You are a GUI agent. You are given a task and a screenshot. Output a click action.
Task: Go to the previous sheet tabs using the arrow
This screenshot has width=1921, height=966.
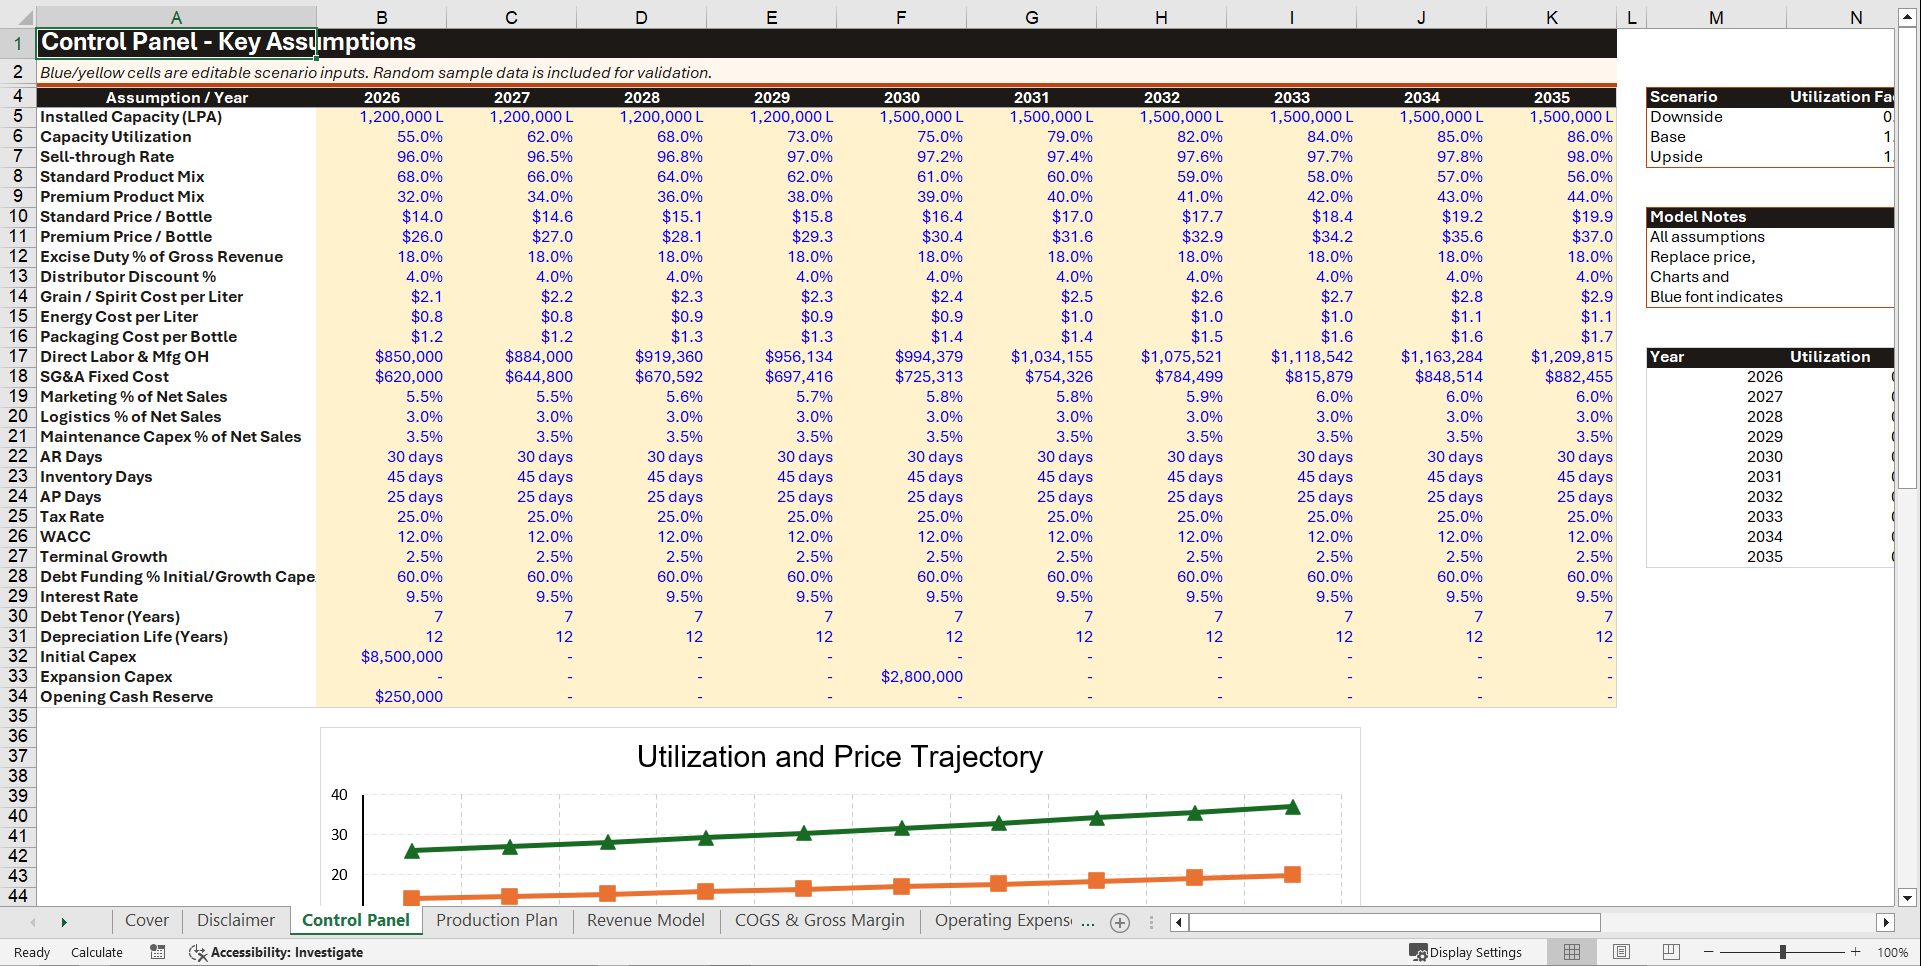pyautogui.click(x=33, y=922)
